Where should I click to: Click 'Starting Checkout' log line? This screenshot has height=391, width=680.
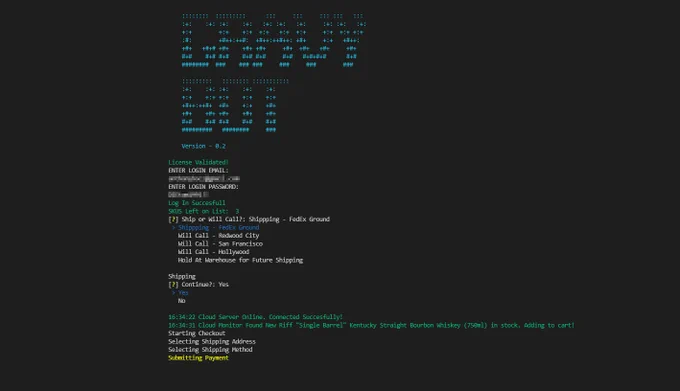click(x=196, y=333)
